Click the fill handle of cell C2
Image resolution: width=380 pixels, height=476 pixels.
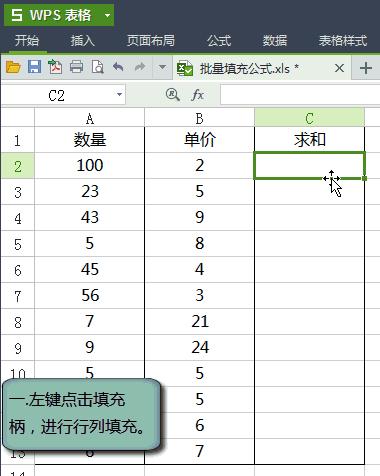[x=364, y=178]
